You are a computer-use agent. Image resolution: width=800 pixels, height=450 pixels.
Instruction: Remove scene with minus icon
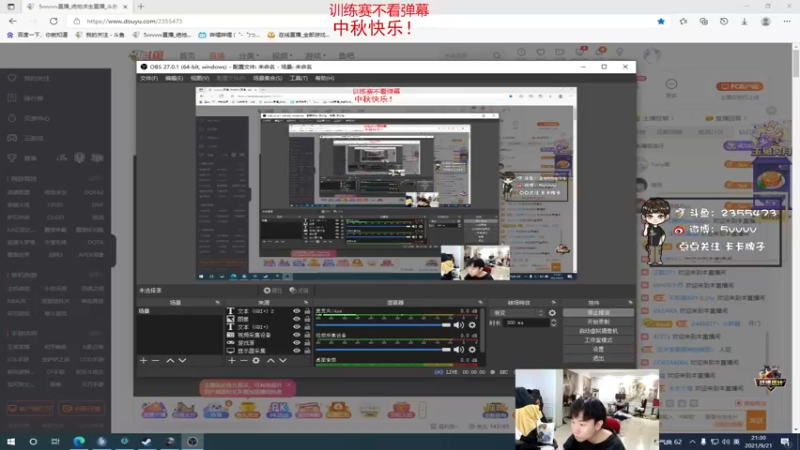click(156, 360)
